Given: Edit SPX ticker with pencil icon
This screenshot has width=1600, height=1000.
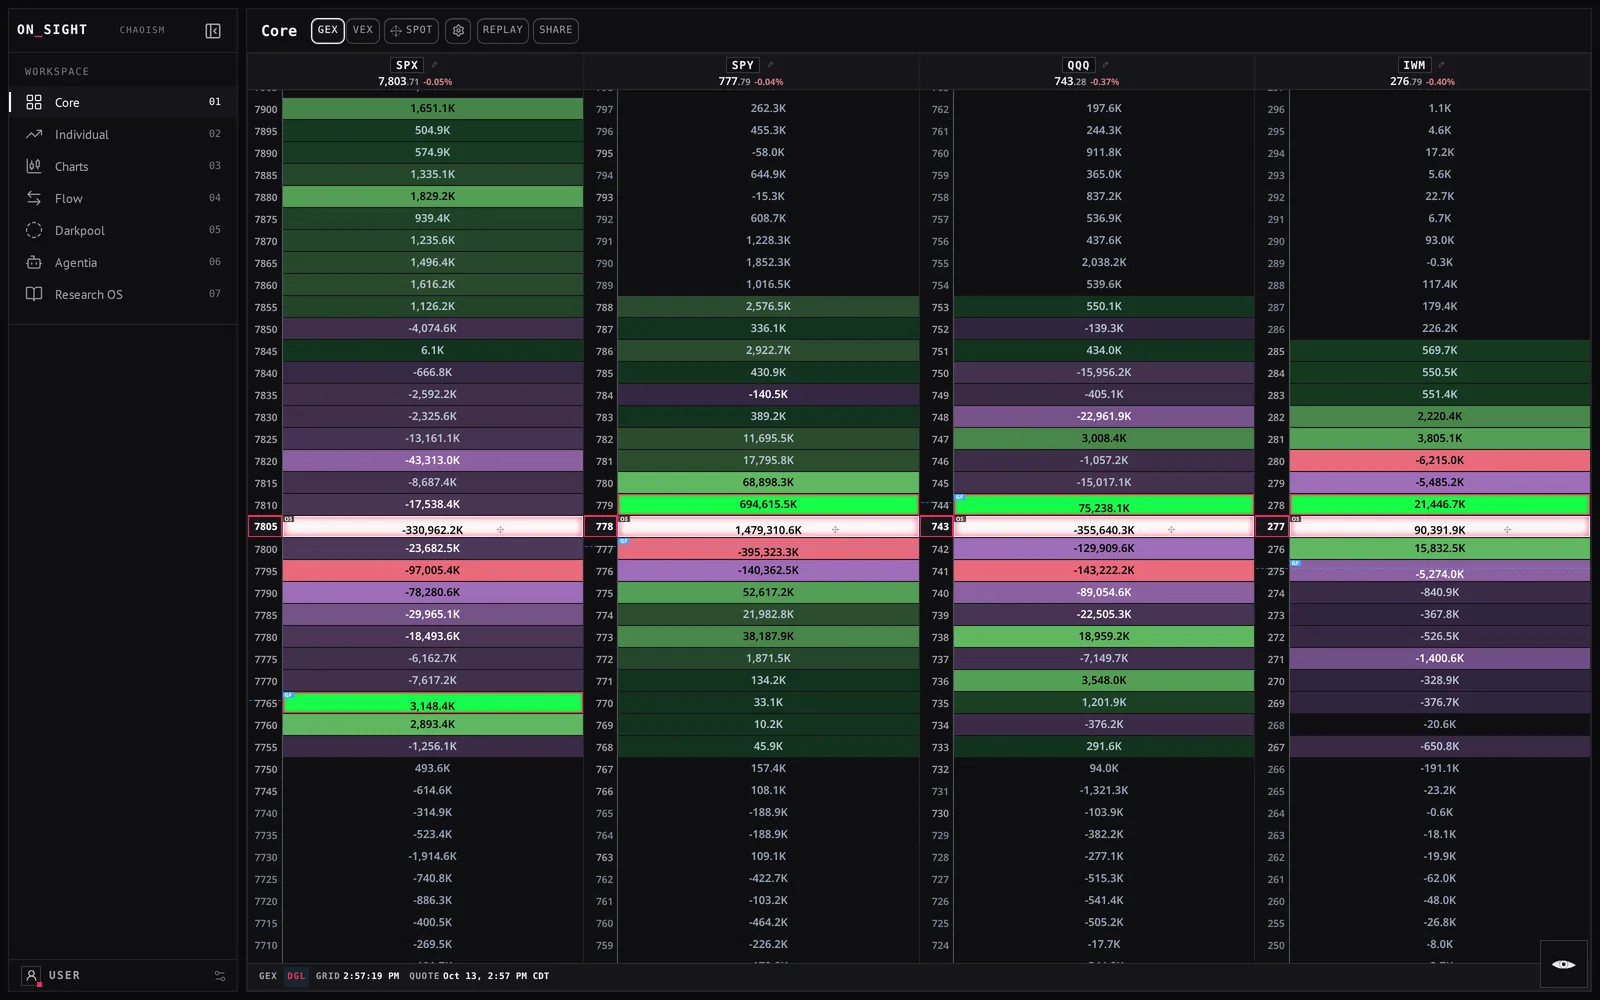Looking at the screenshot, I should click(x=435, y=65).
